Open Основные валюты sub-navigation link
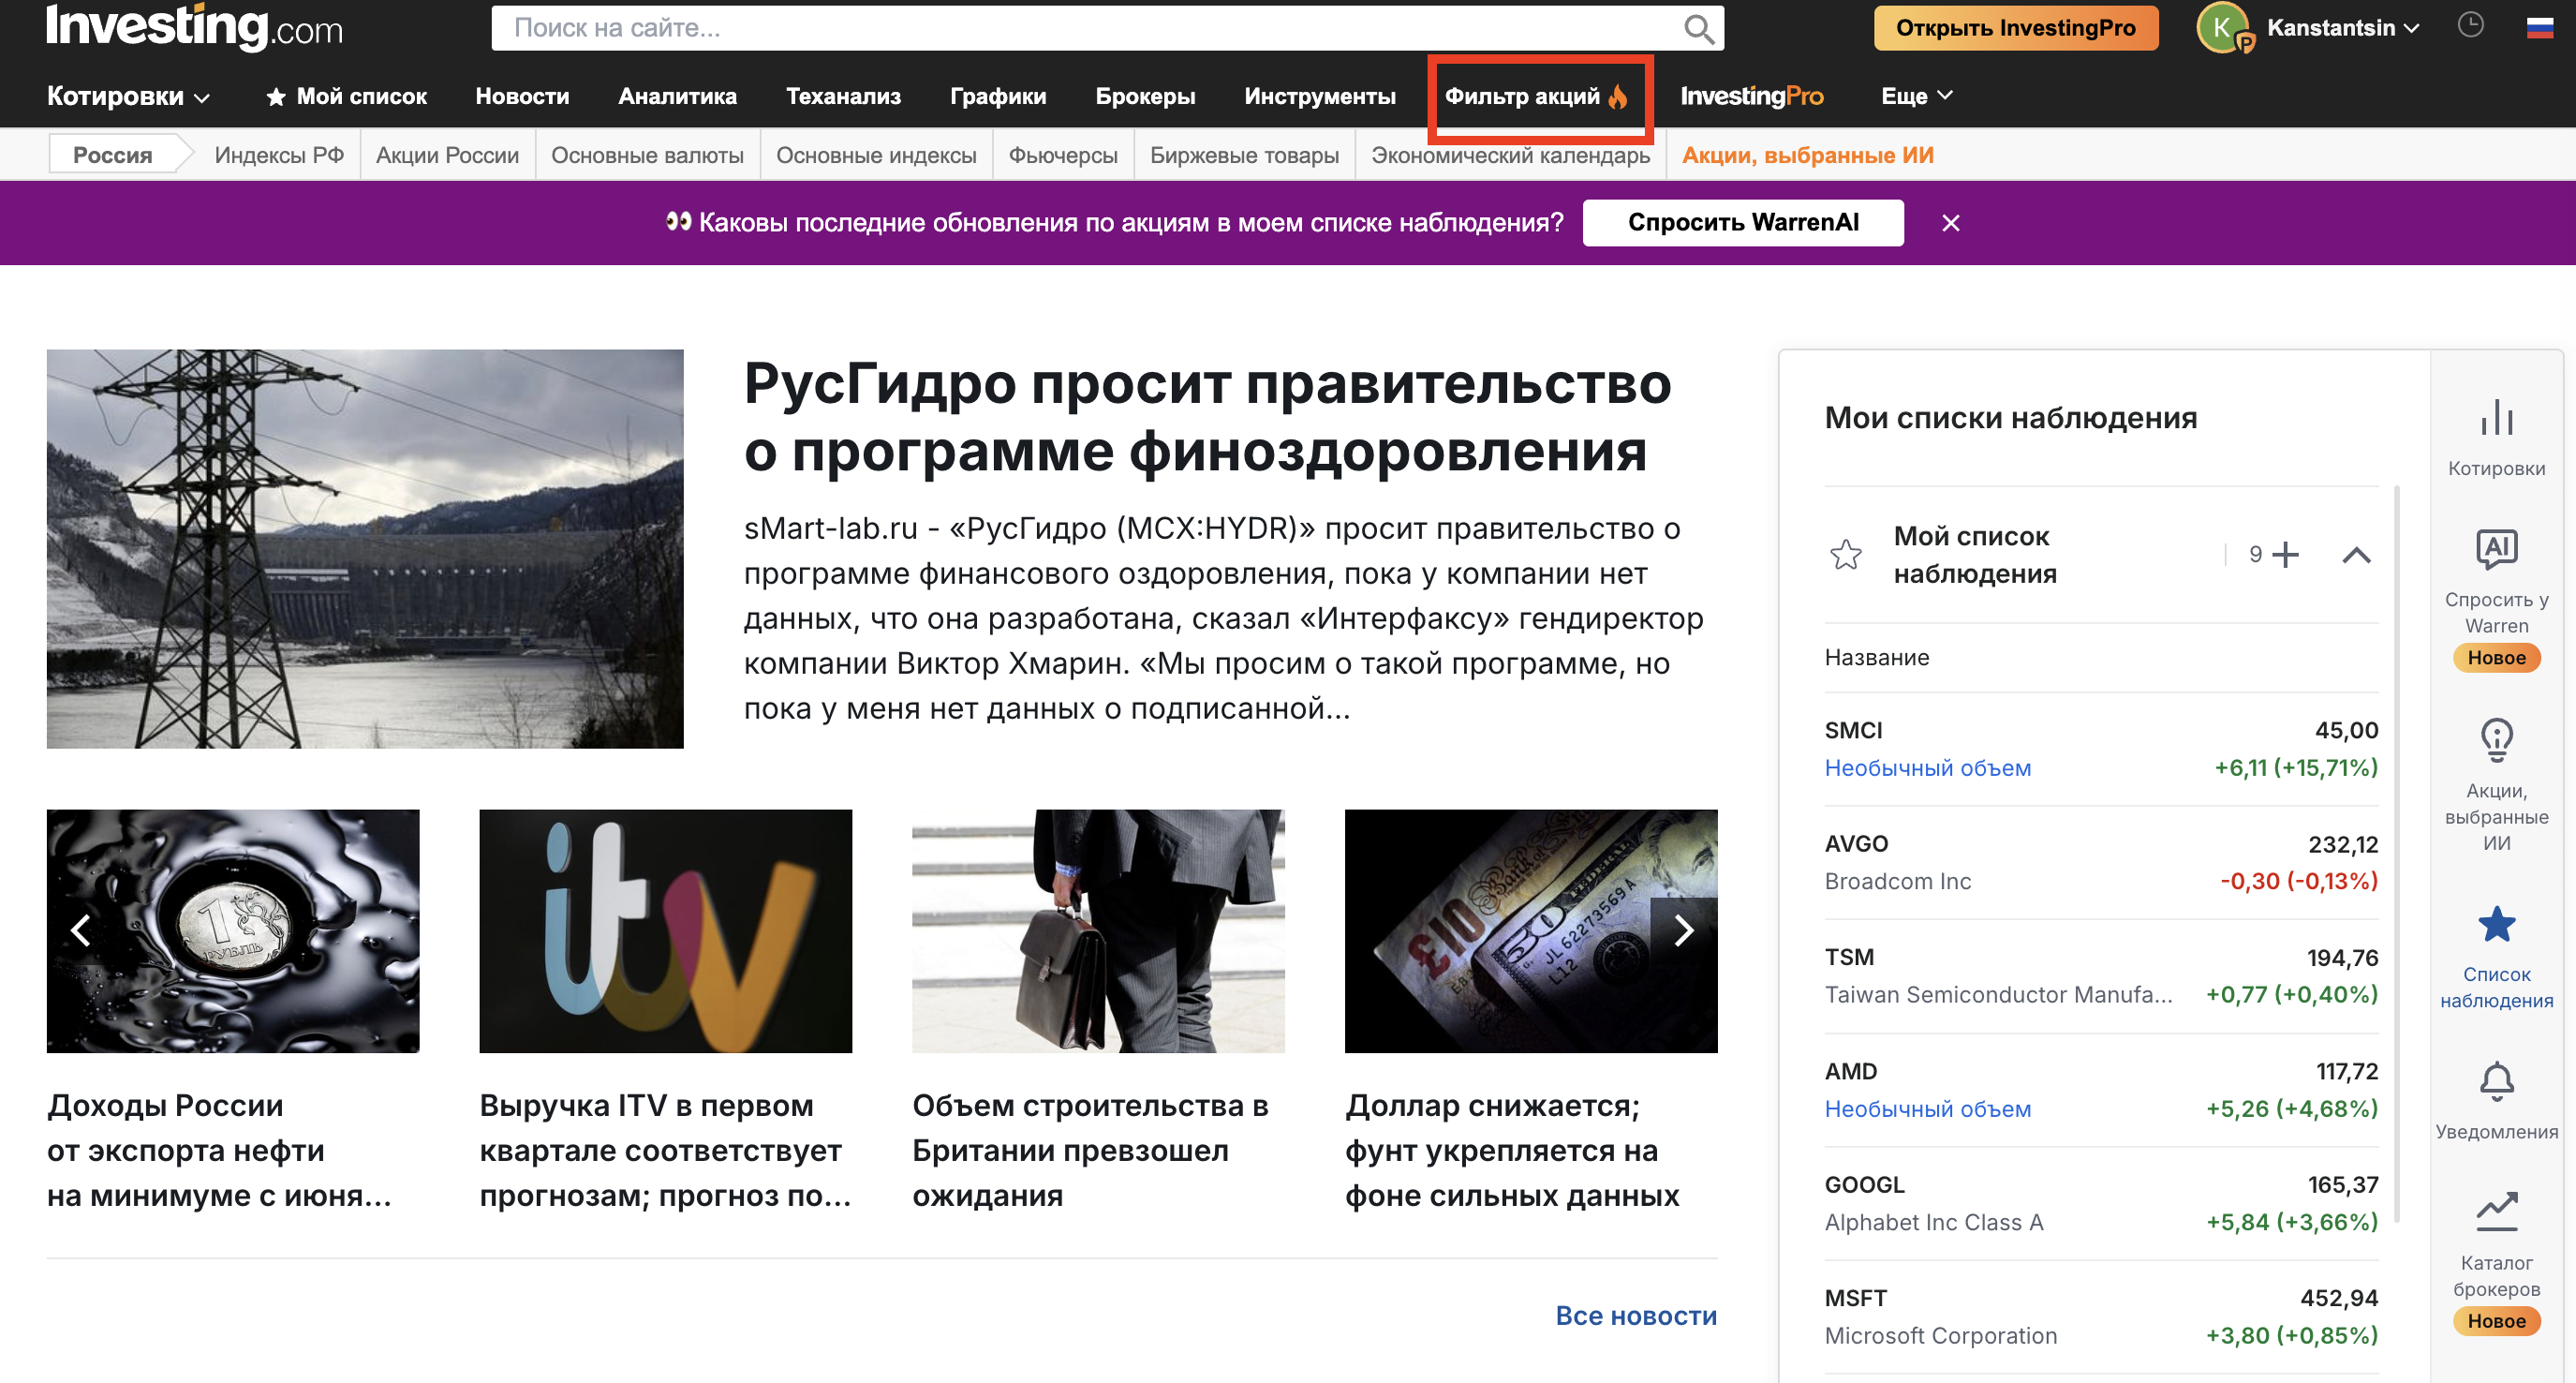The width and height of the screenshot is (2576, 1383). pyautogui.click(x=647, y=155)
